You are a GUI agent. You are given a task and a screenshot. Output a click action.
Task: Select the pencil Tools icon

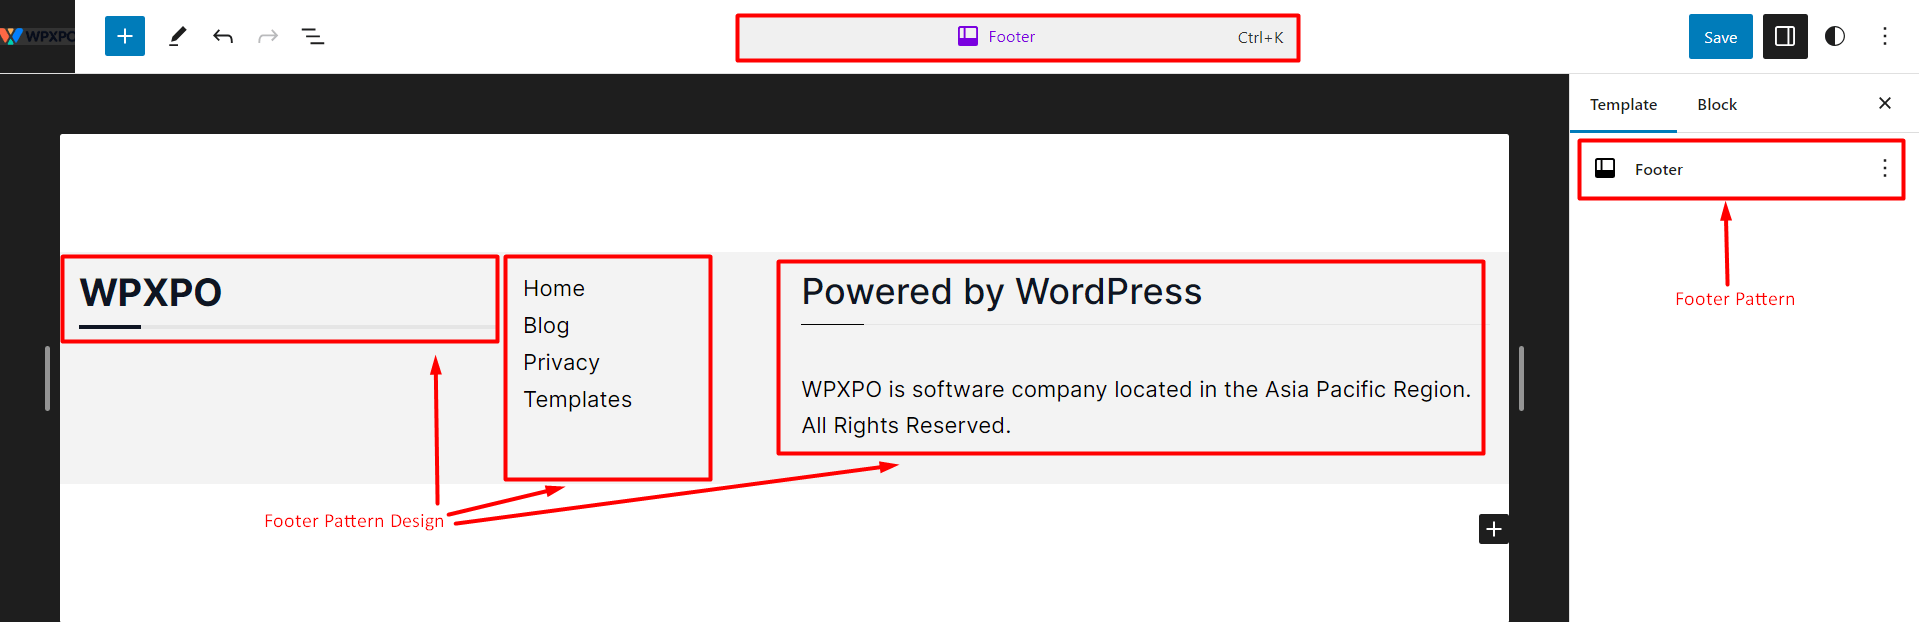178,37
